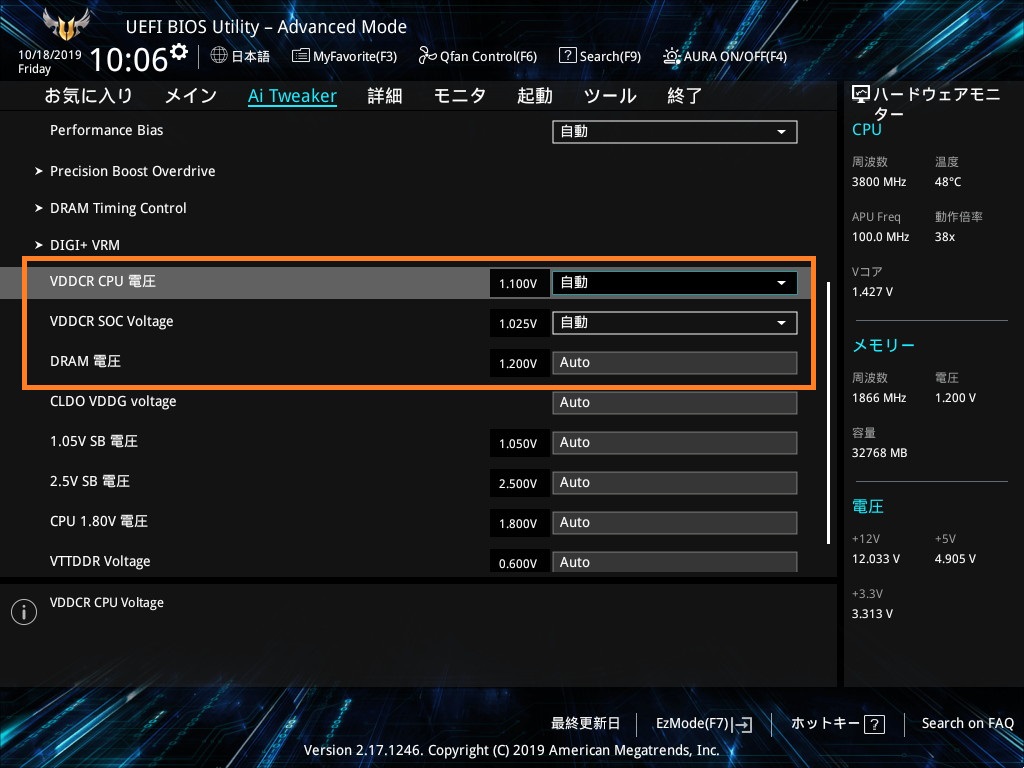
Task: Click the hardware monitor icon
Action: click(x=861, y=95)
